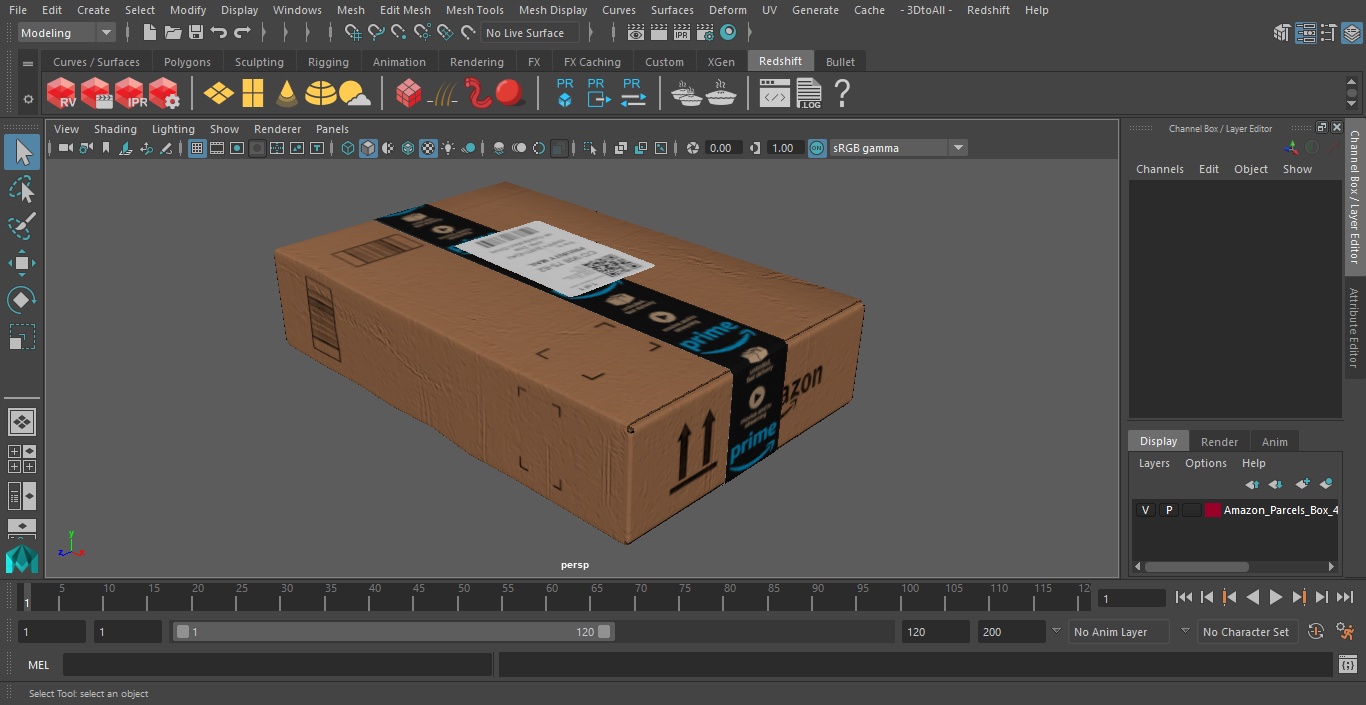Activate the Scale tool
Screen dimensions: 1366x705
click(x=22, y=337)
